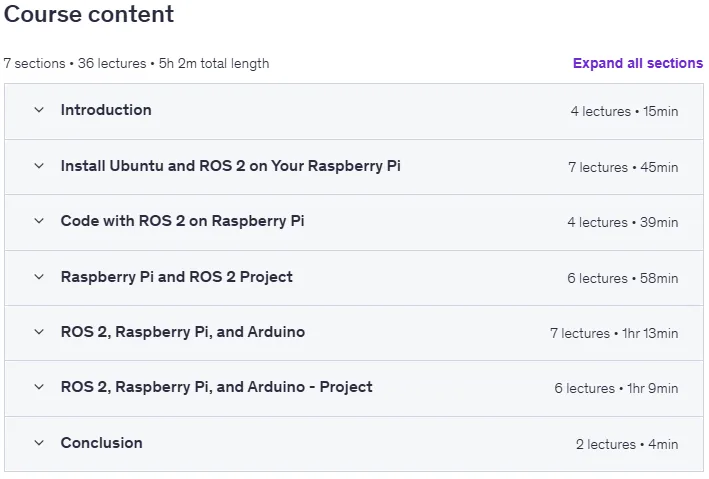This screenshot has width=709, height=479.
Task: Click Expand all sections link
Action: pyautogui.click(x=638, y=63)
